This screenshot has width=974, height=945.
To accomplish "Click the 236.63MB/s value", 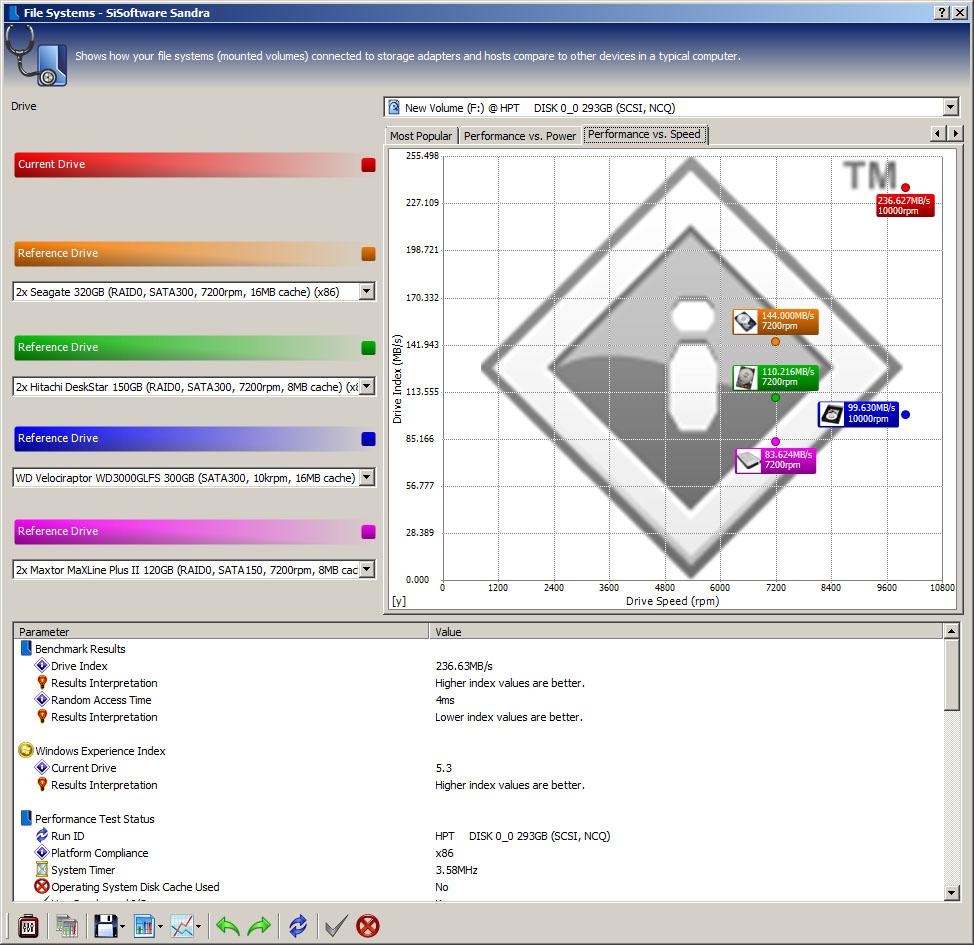I will (x=464, y=665).
